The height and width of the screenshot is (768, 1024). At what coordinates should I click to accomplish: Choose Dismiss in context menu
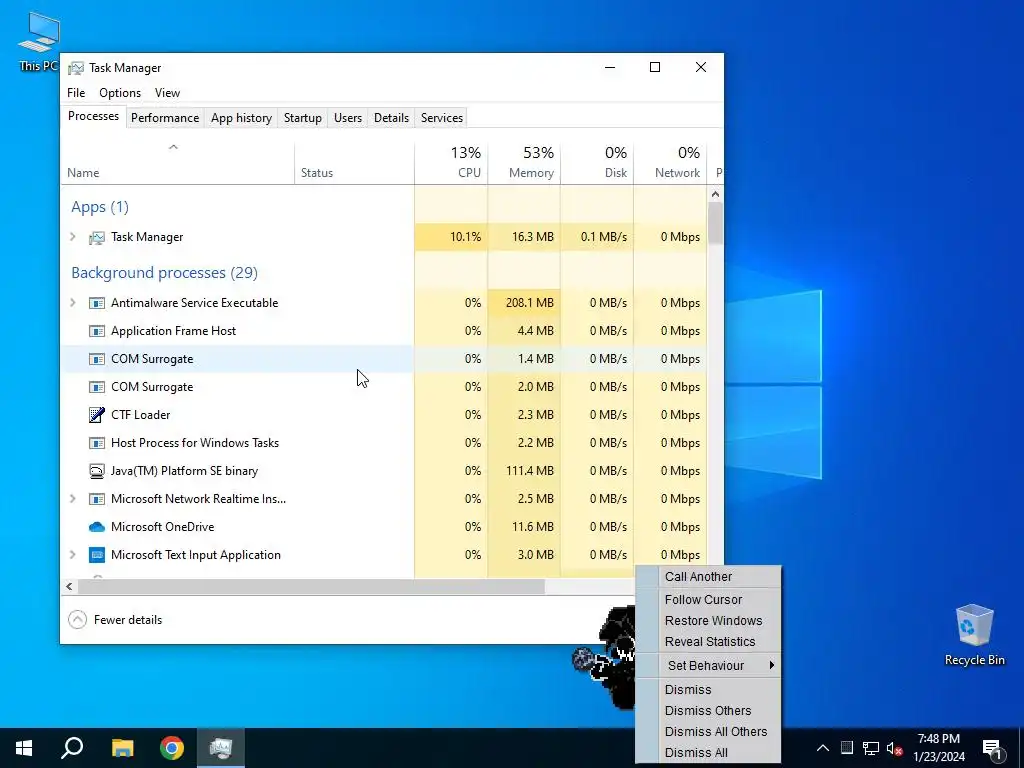(709, 690)
